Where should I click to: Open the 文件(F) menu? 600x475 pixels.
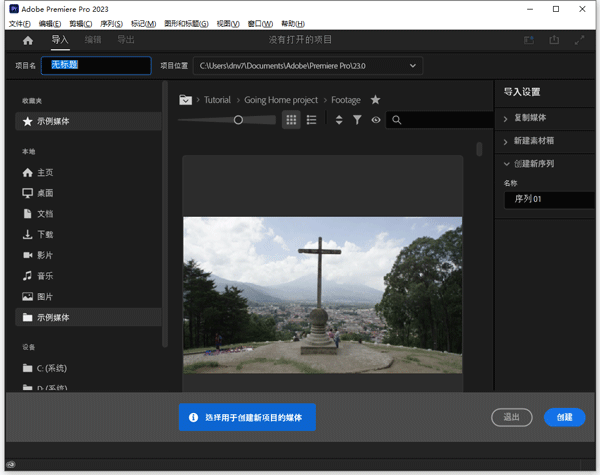[20, 23]
